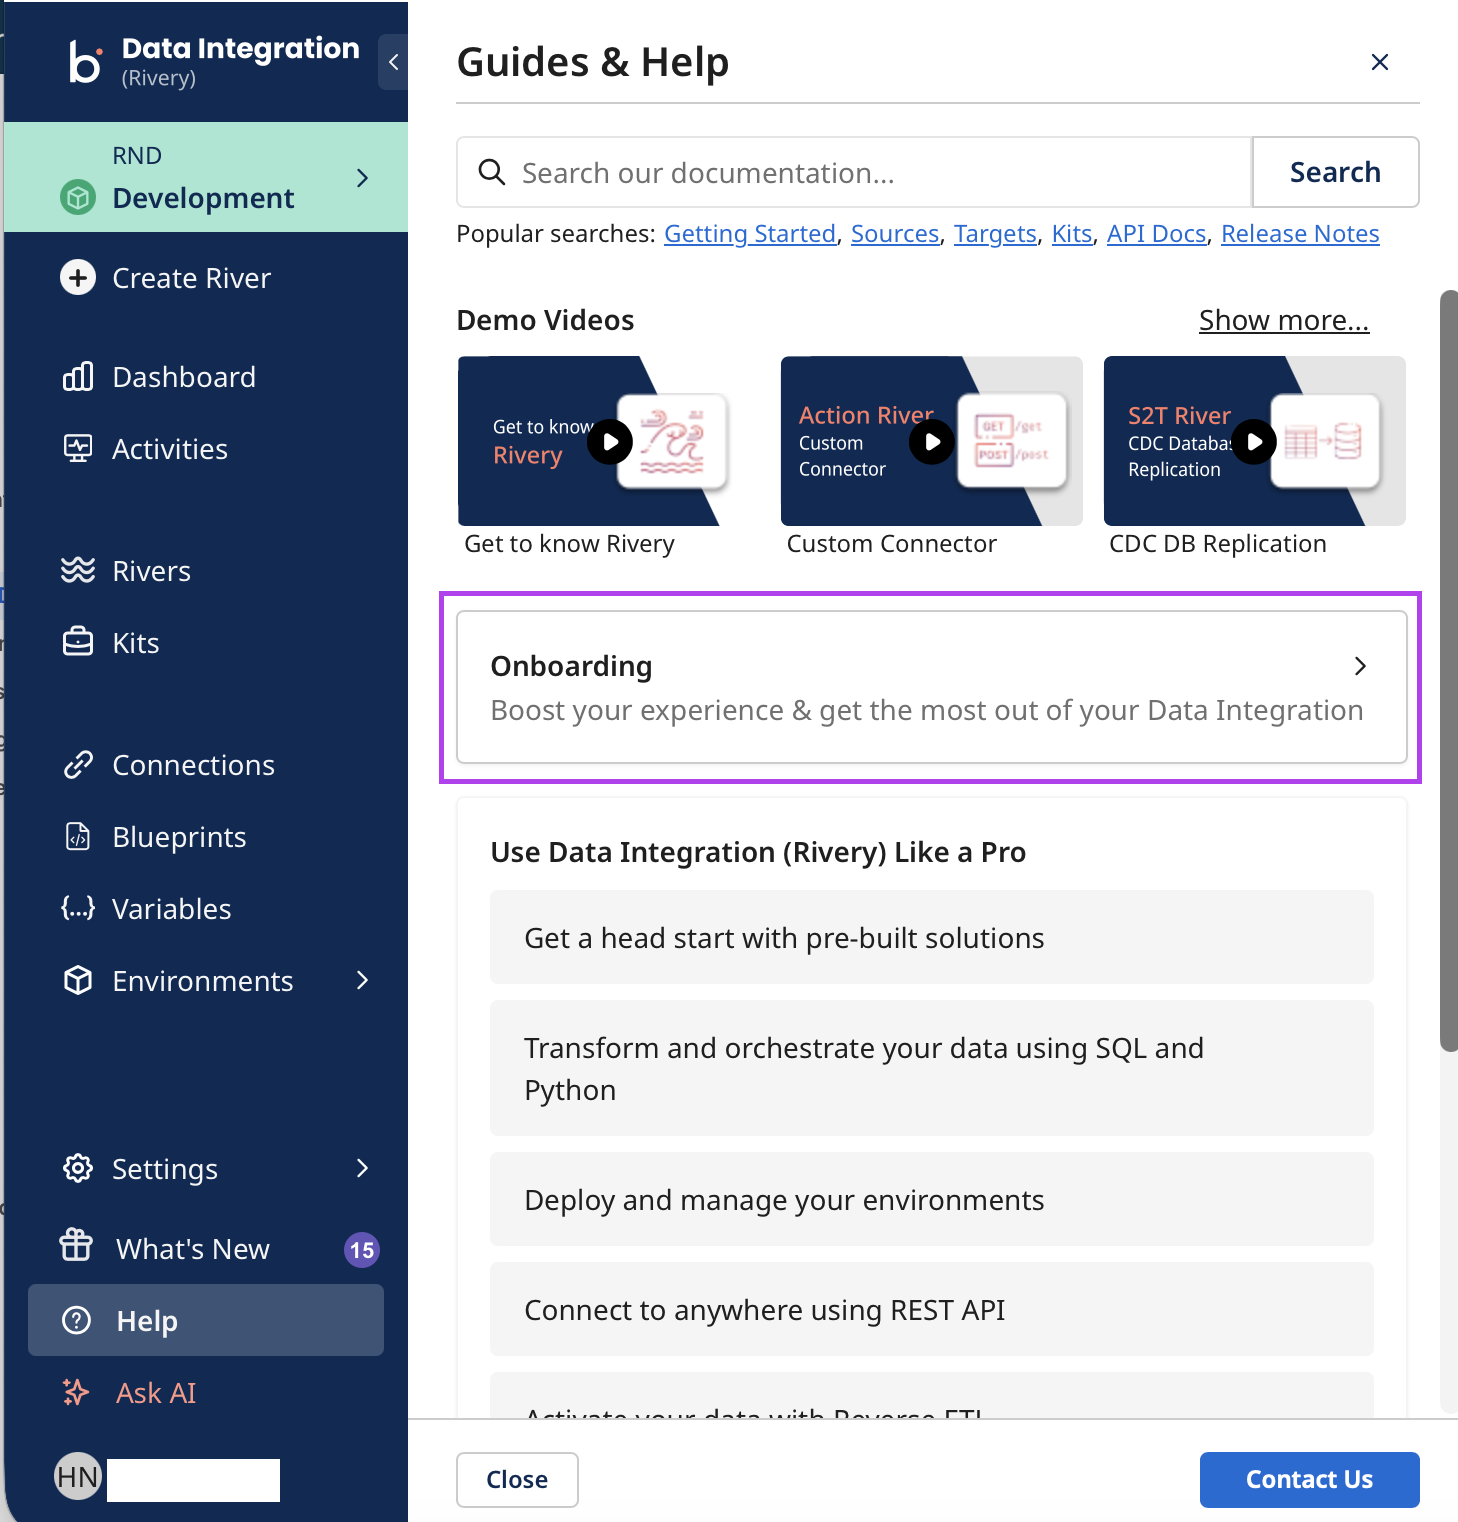Click the Variables curly braces icon
The width and height of the screenshot is (1458, 1522).
(78, 909)
